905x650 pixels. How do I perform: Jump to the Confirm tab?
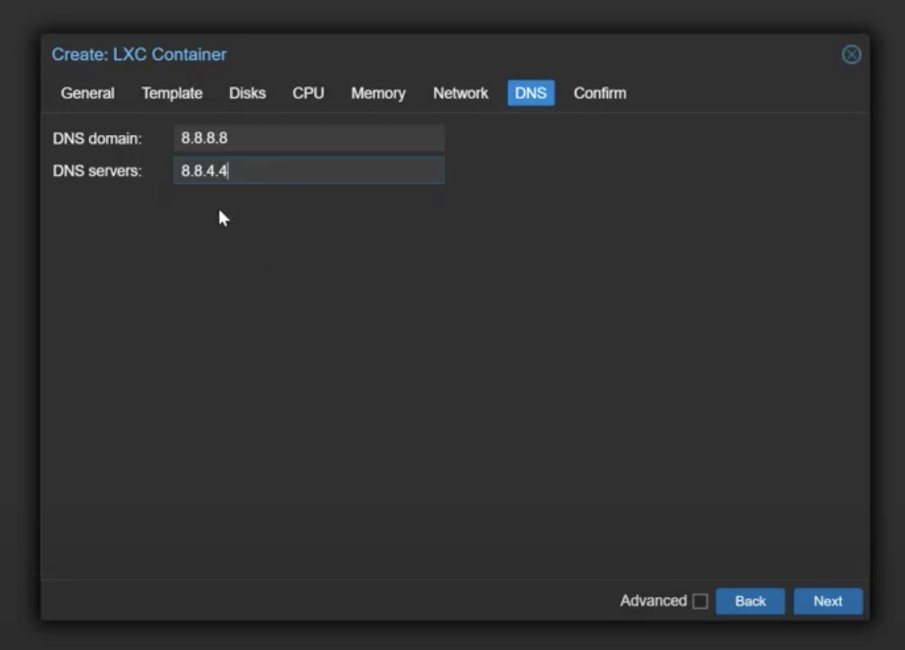tap(600, 93)
